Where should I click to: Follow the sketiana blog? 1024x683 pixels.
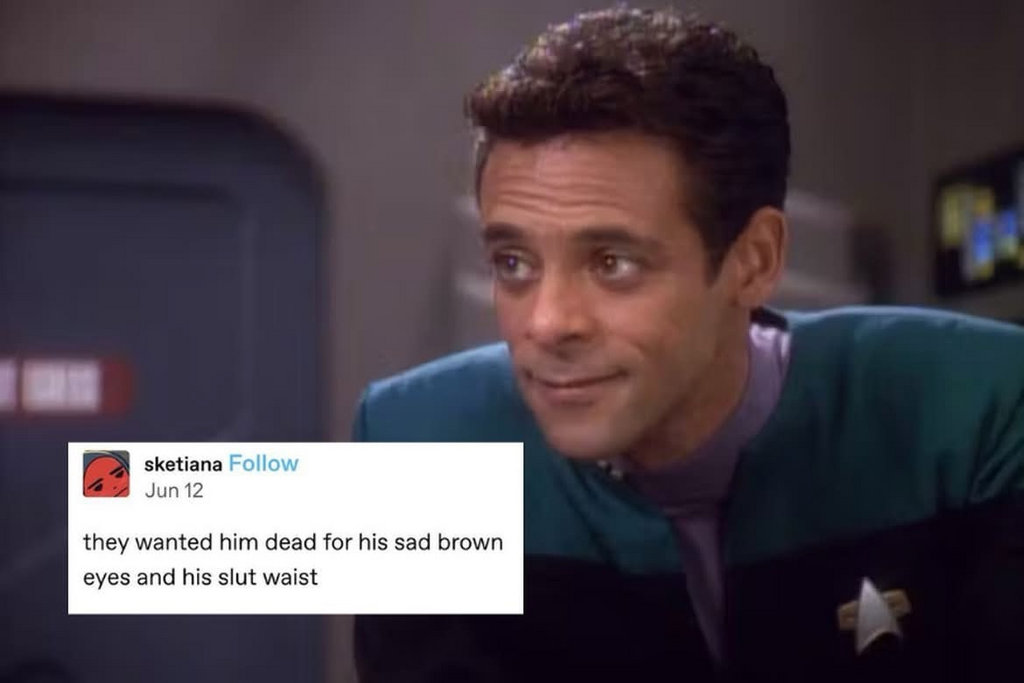click(264, 464)
